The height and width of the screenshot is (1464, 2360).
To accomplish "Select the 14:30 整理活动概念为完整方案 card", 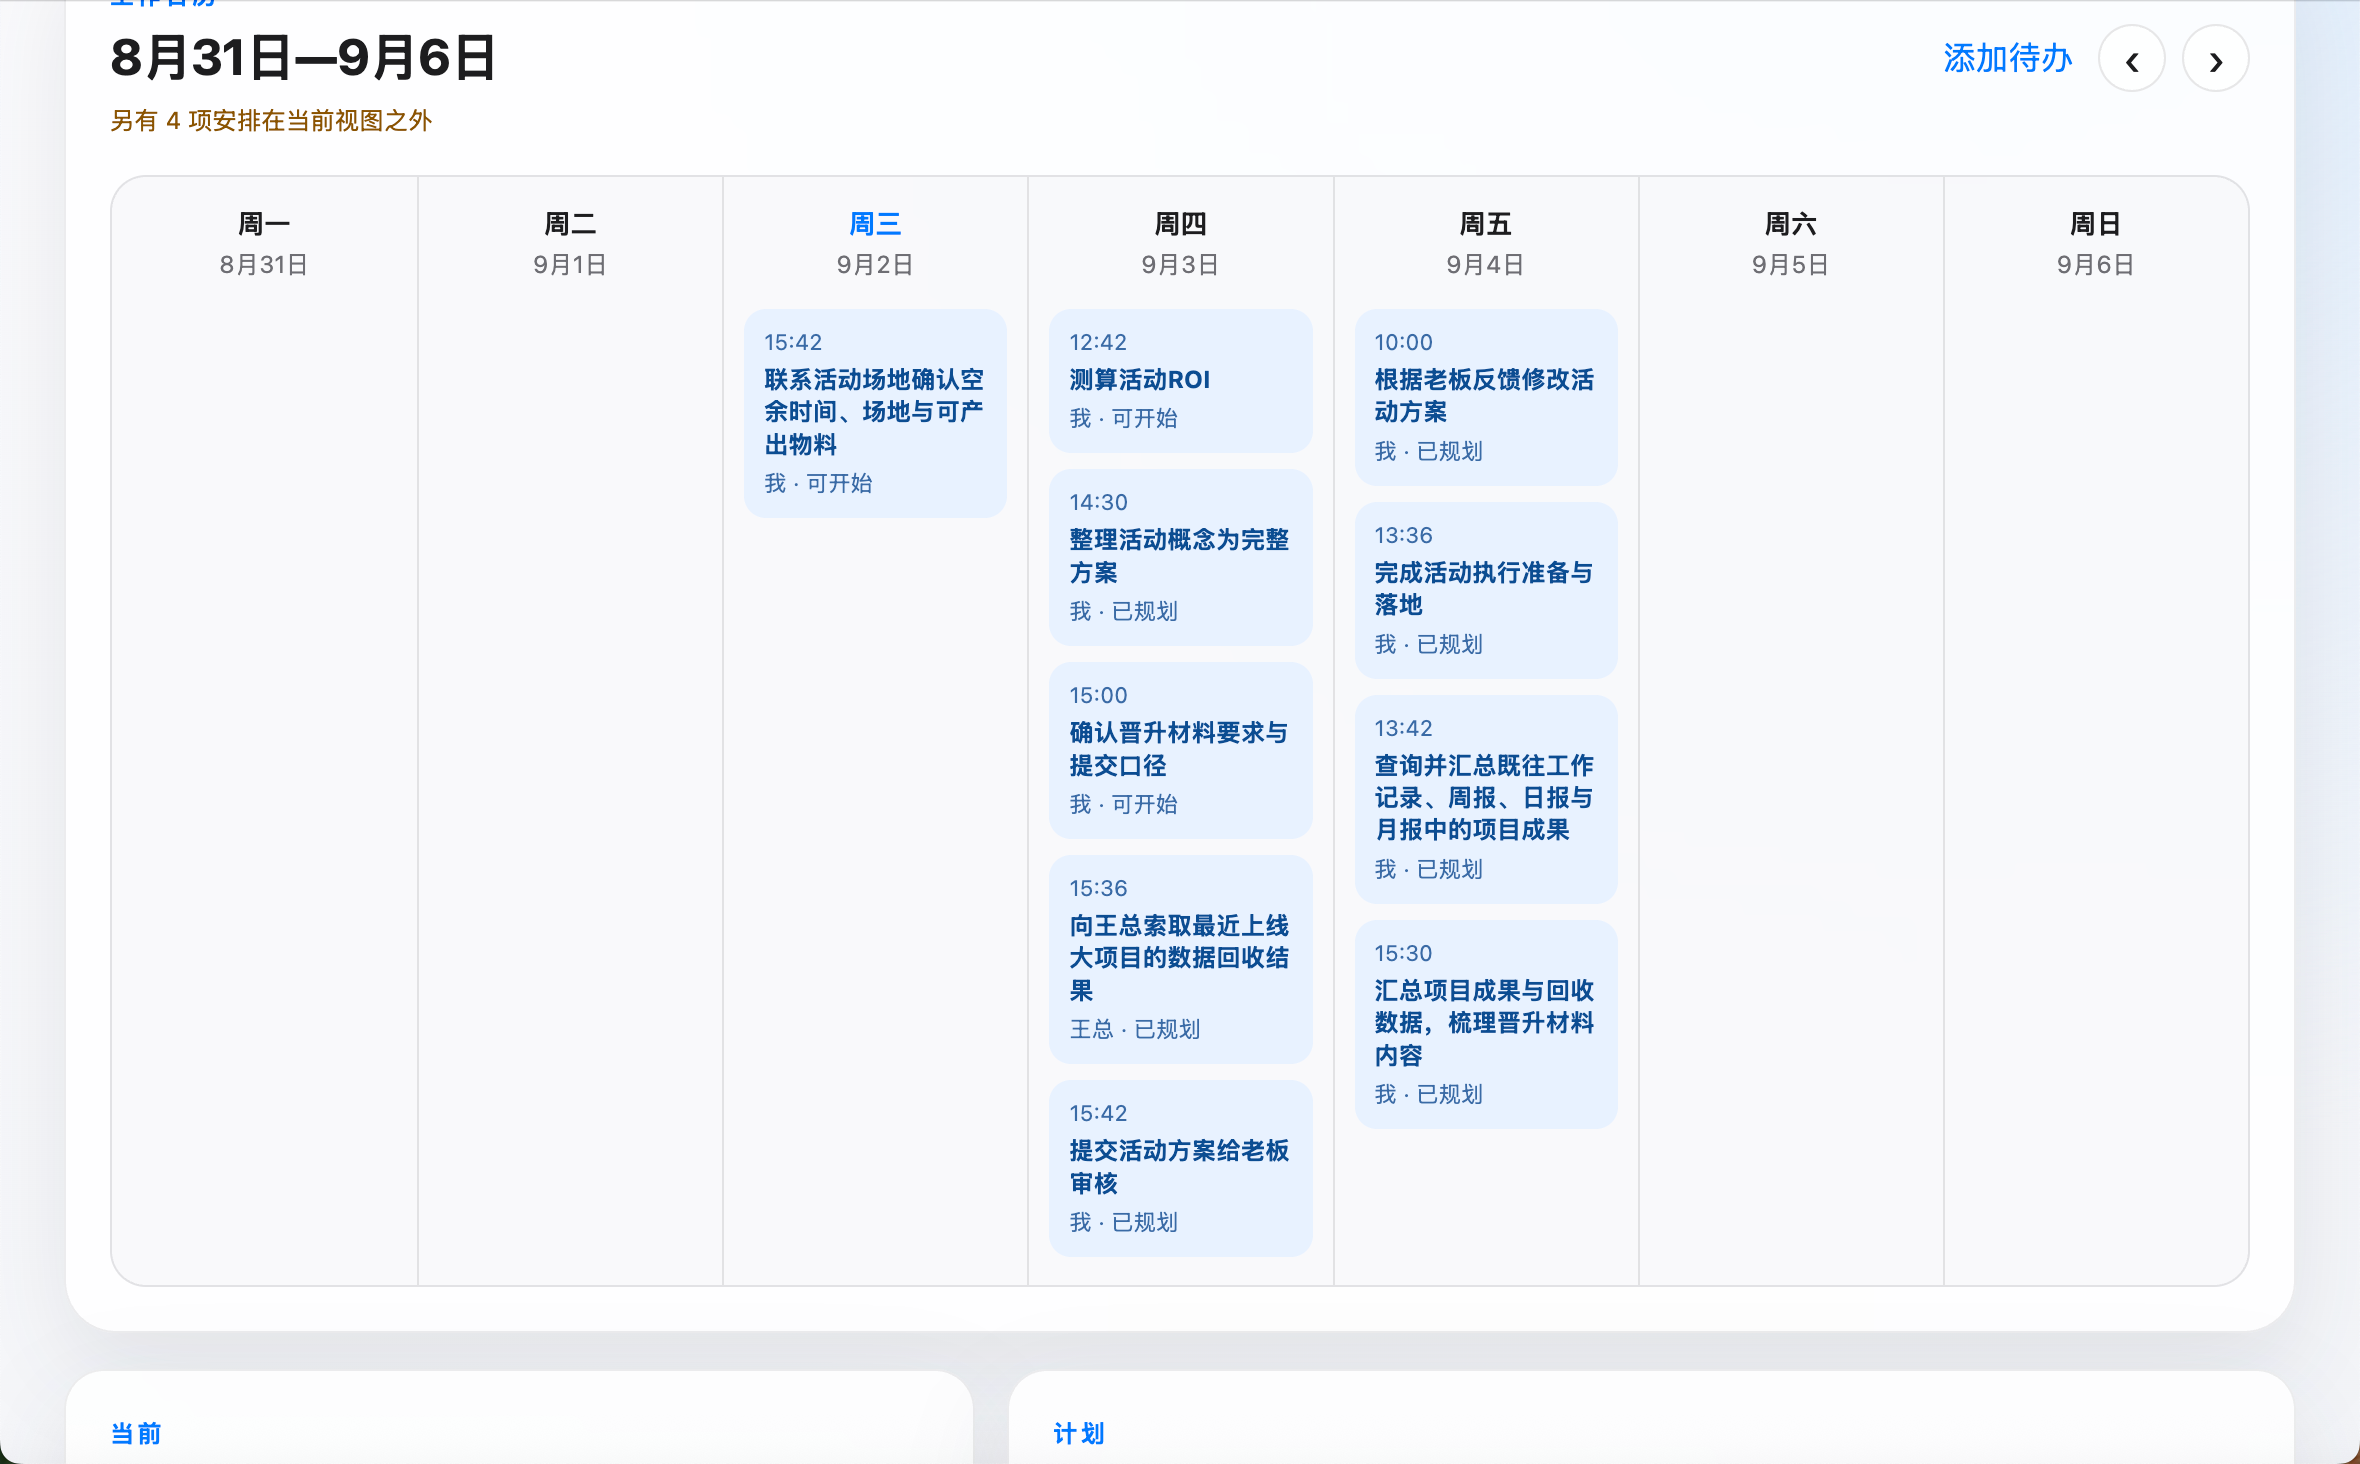I will (x=1180, y=557).
